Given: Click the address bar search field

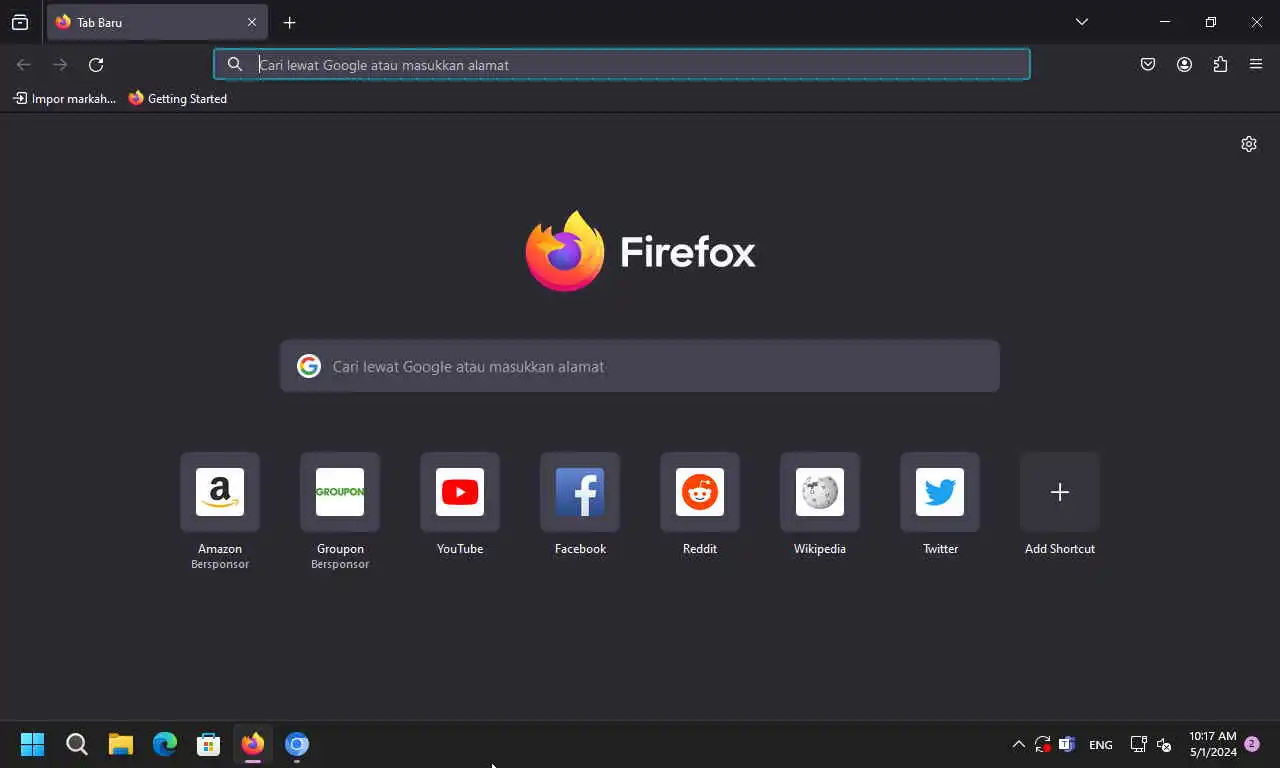Looking at the screenshot, I should pyautogui.click(x=622, y=65).
